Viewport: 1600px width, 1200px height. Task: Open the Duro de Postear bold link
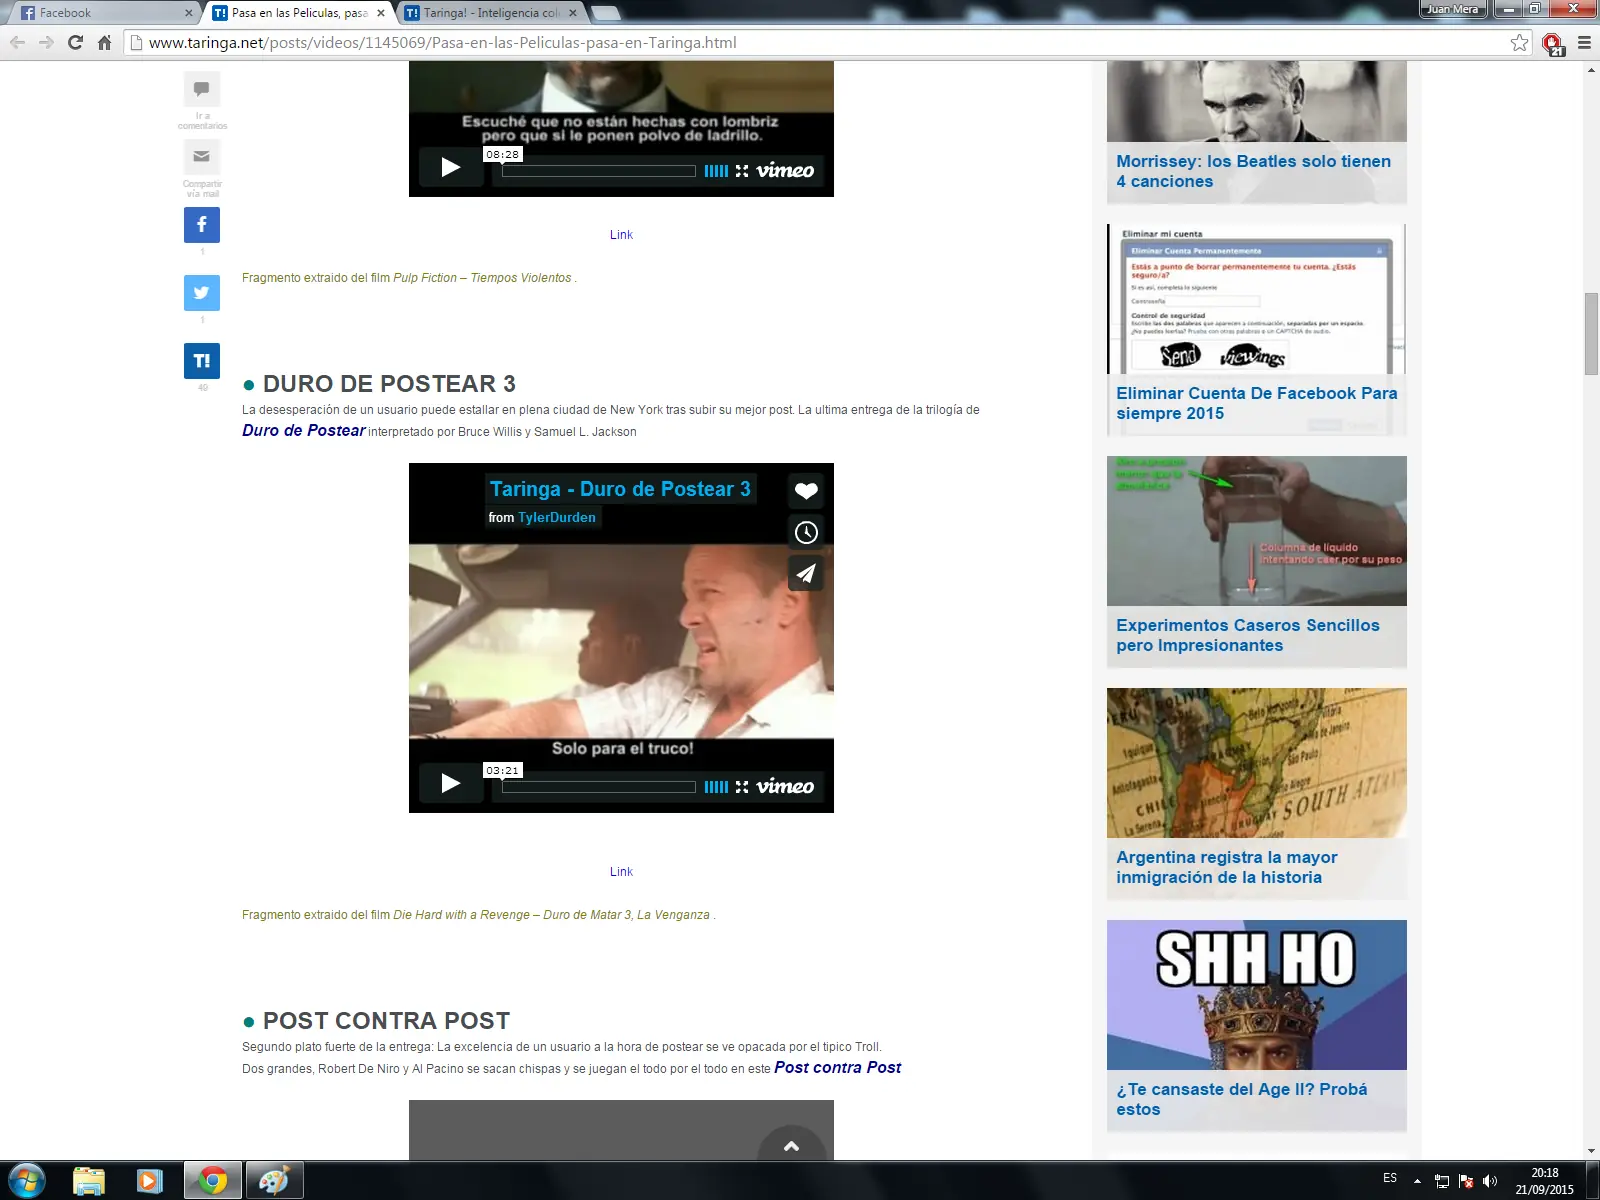pos(304,431)
